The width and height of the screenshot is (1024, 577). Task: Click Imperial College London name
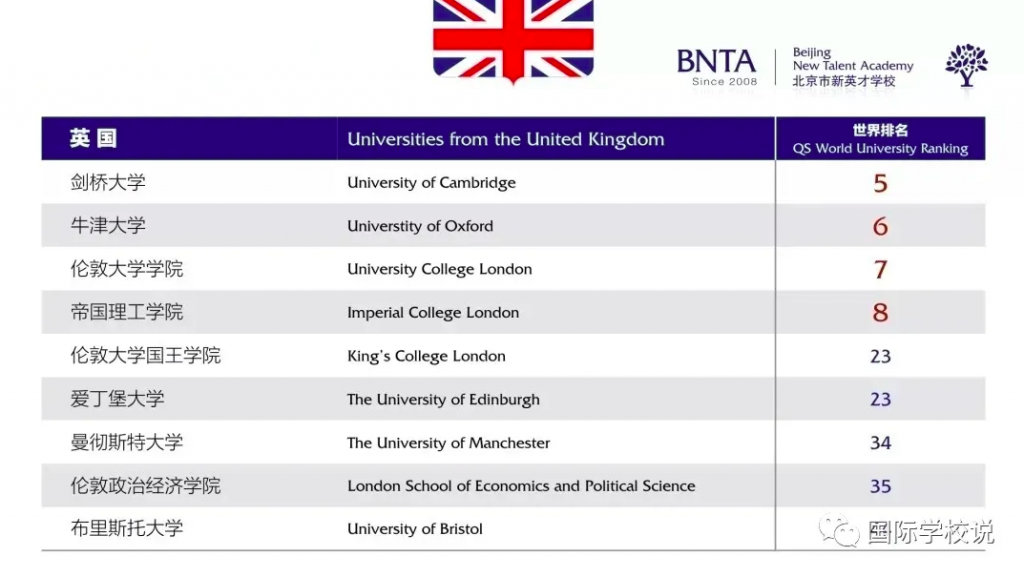[x=433, y=313]
